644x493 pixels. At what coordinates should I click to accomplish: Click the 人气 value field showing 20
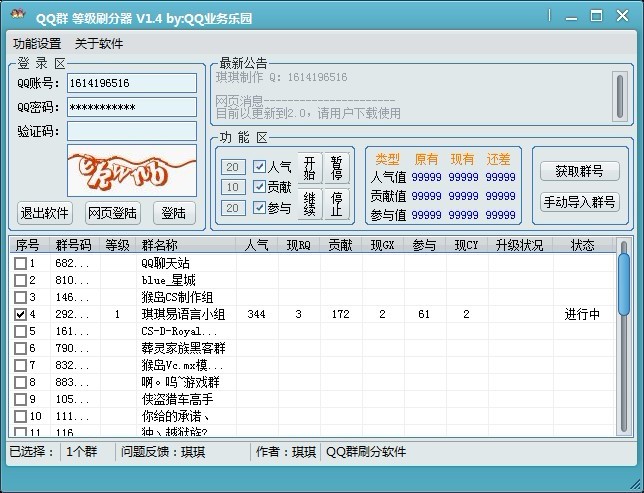tap(233, 167)
